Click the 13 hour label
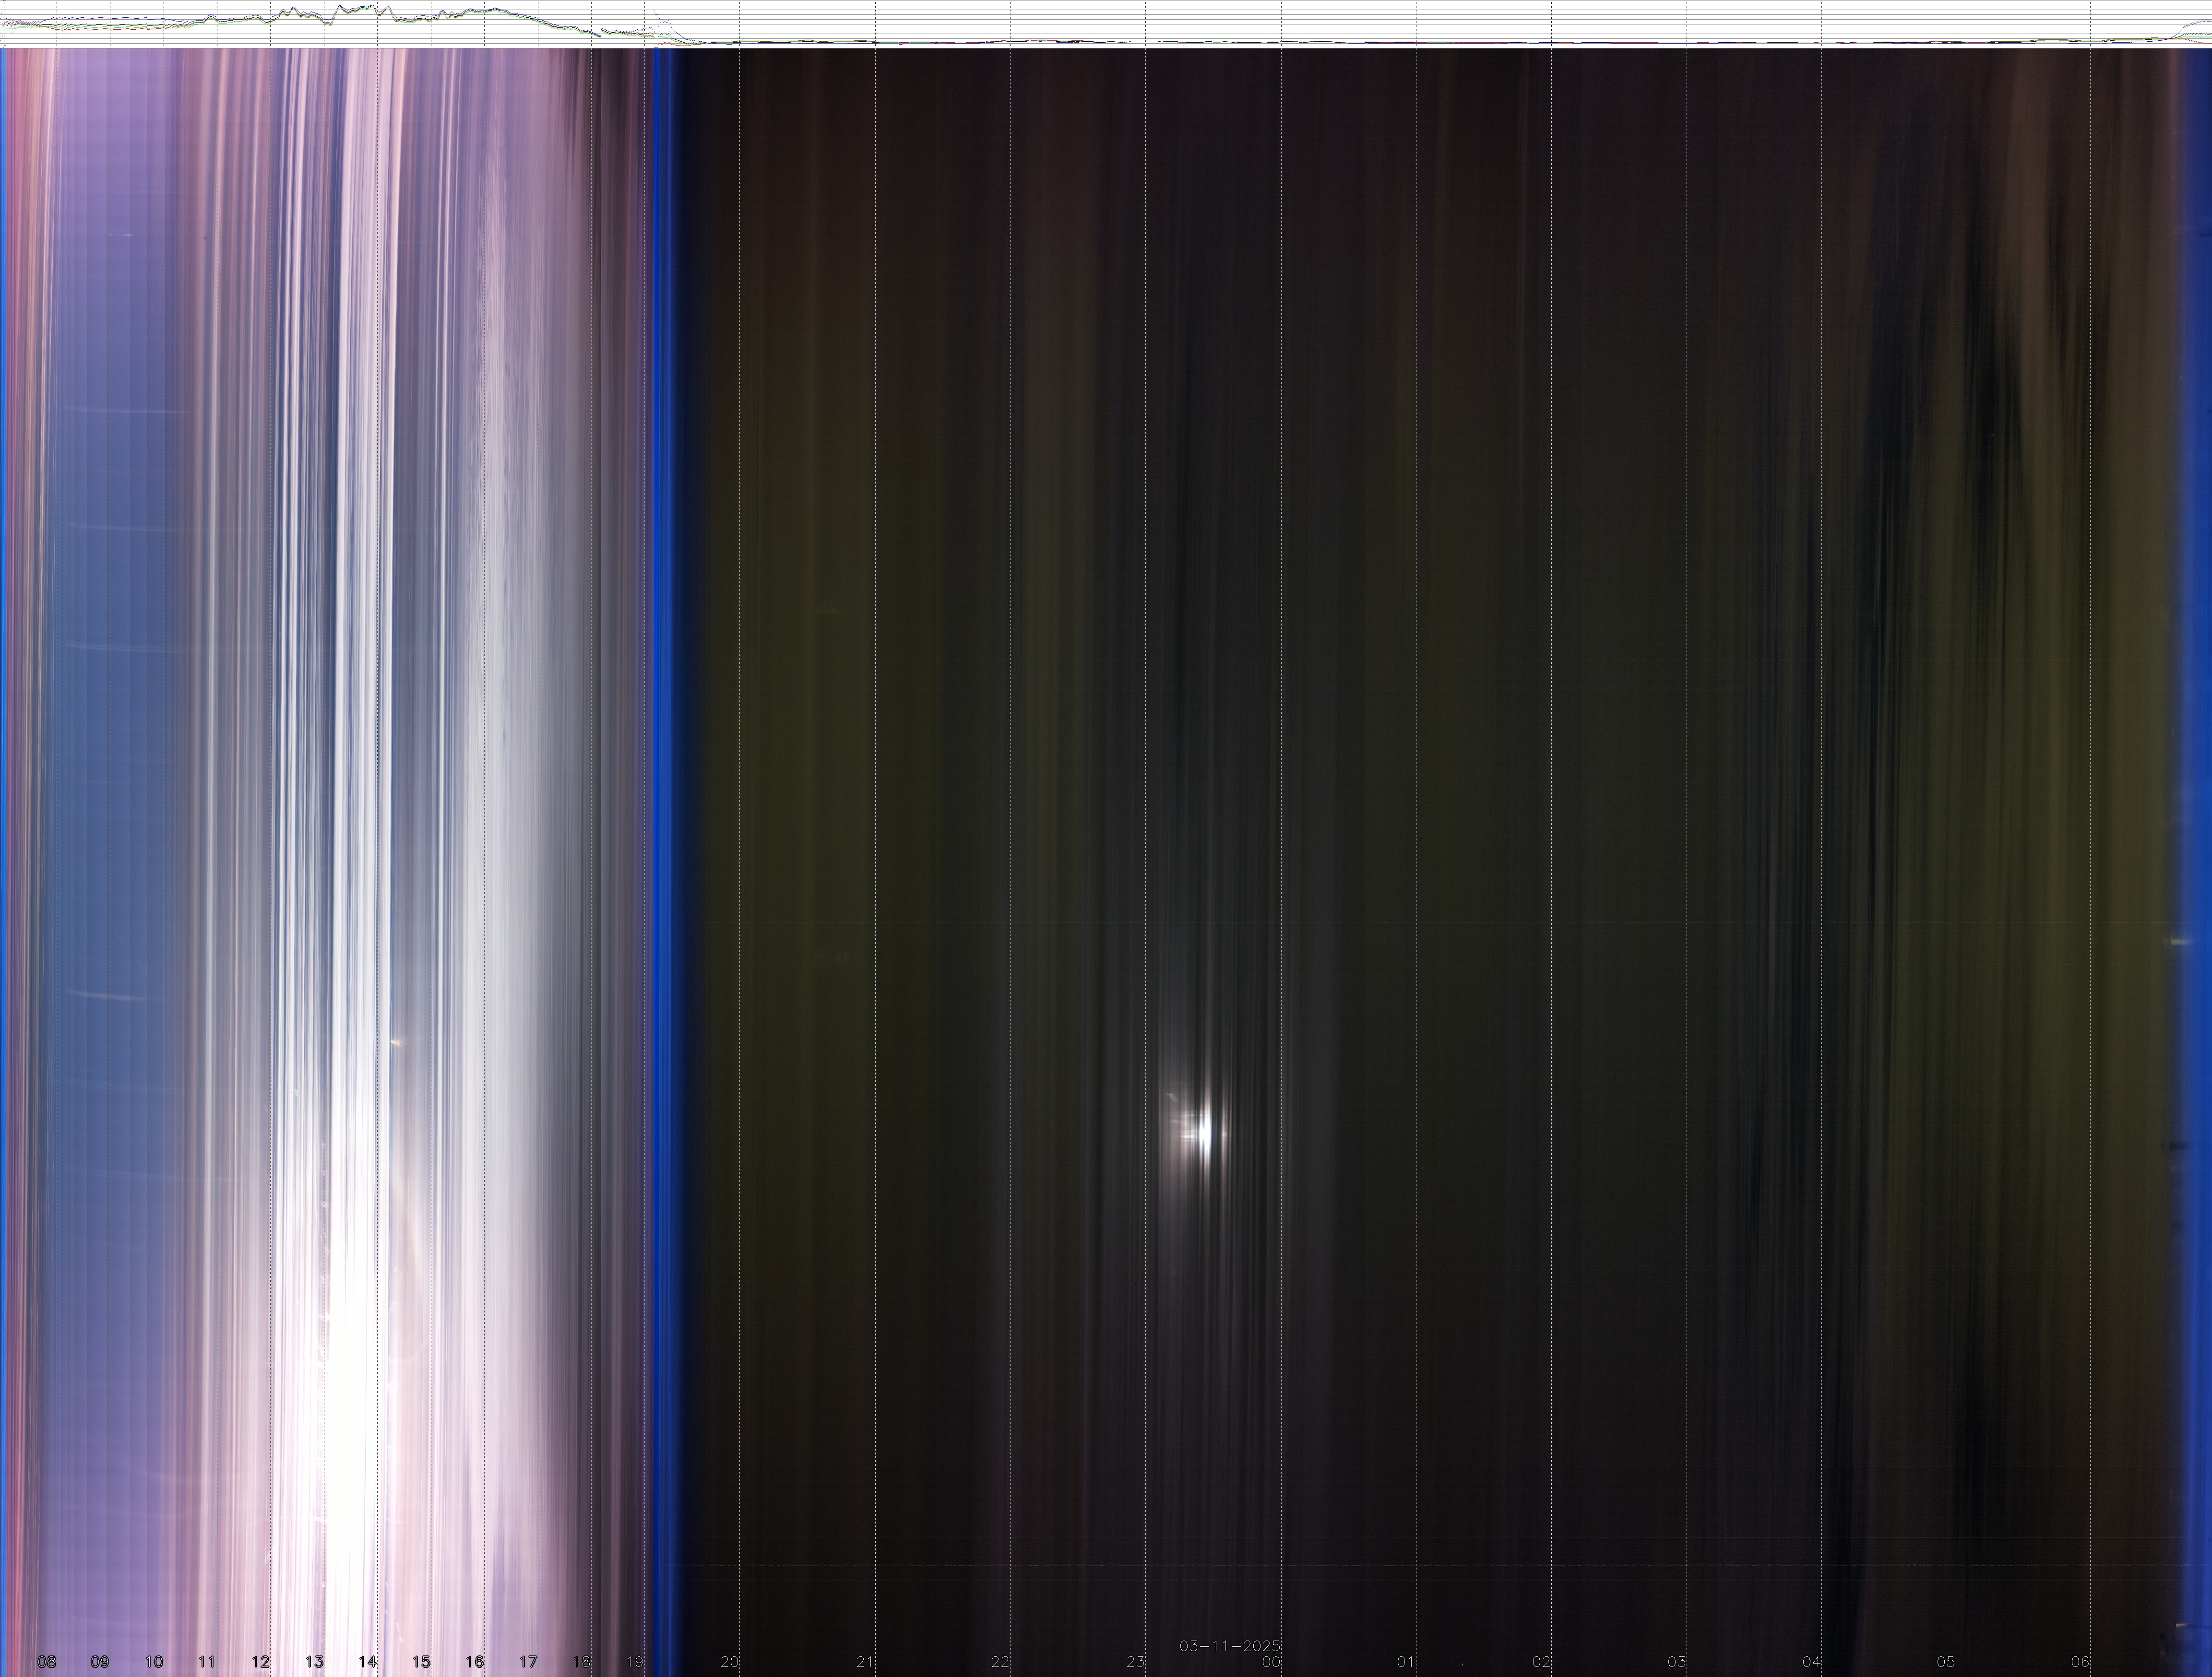 coord(315,1662)
